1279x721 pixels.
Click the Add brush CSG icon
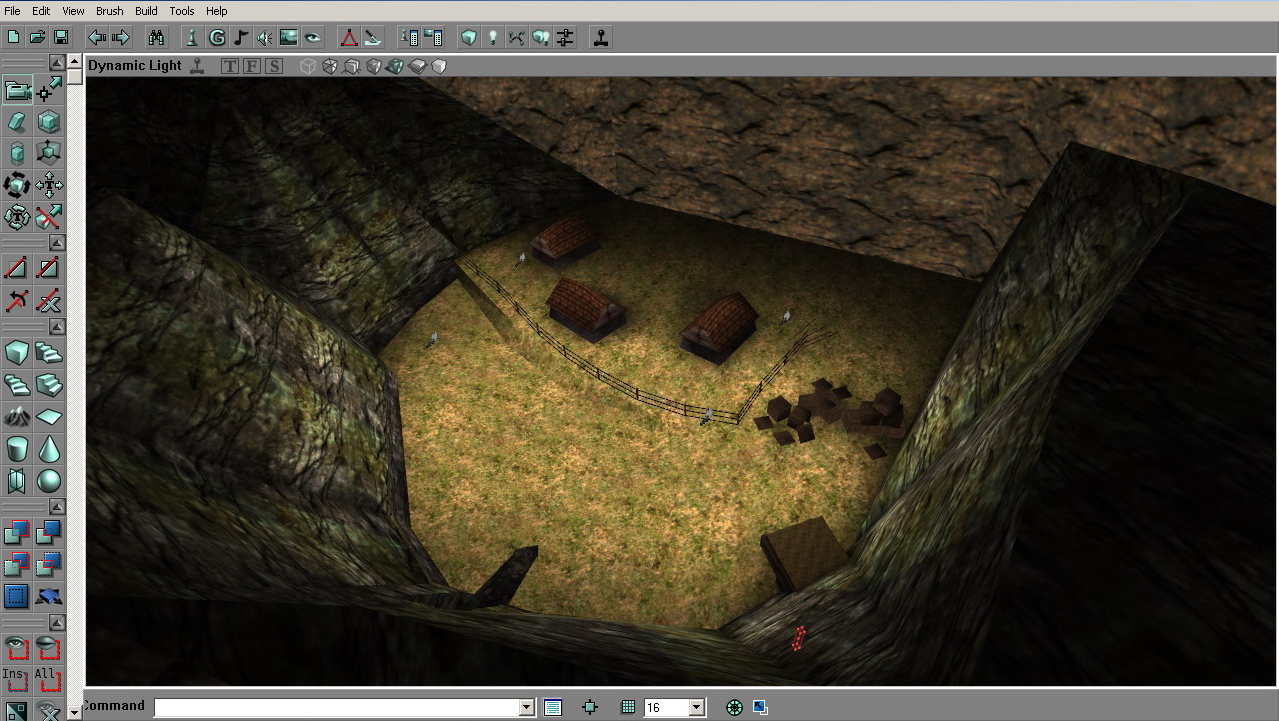click(x=17, y=534)
